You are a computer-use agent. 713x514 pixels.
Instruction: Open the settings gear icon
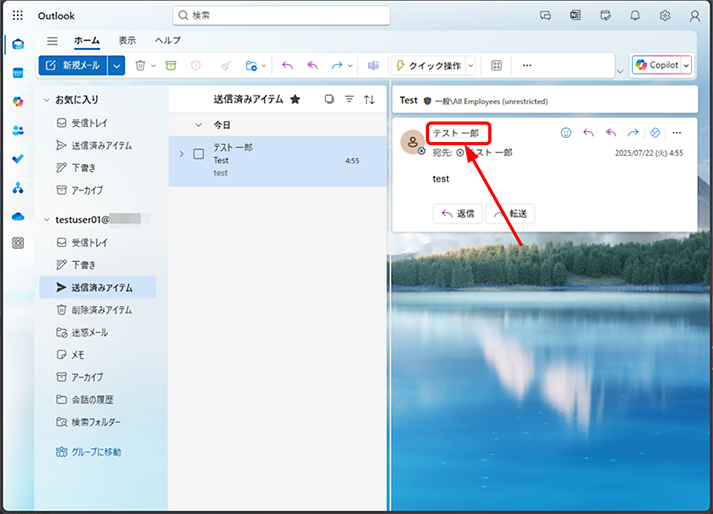tap(665, 16)
